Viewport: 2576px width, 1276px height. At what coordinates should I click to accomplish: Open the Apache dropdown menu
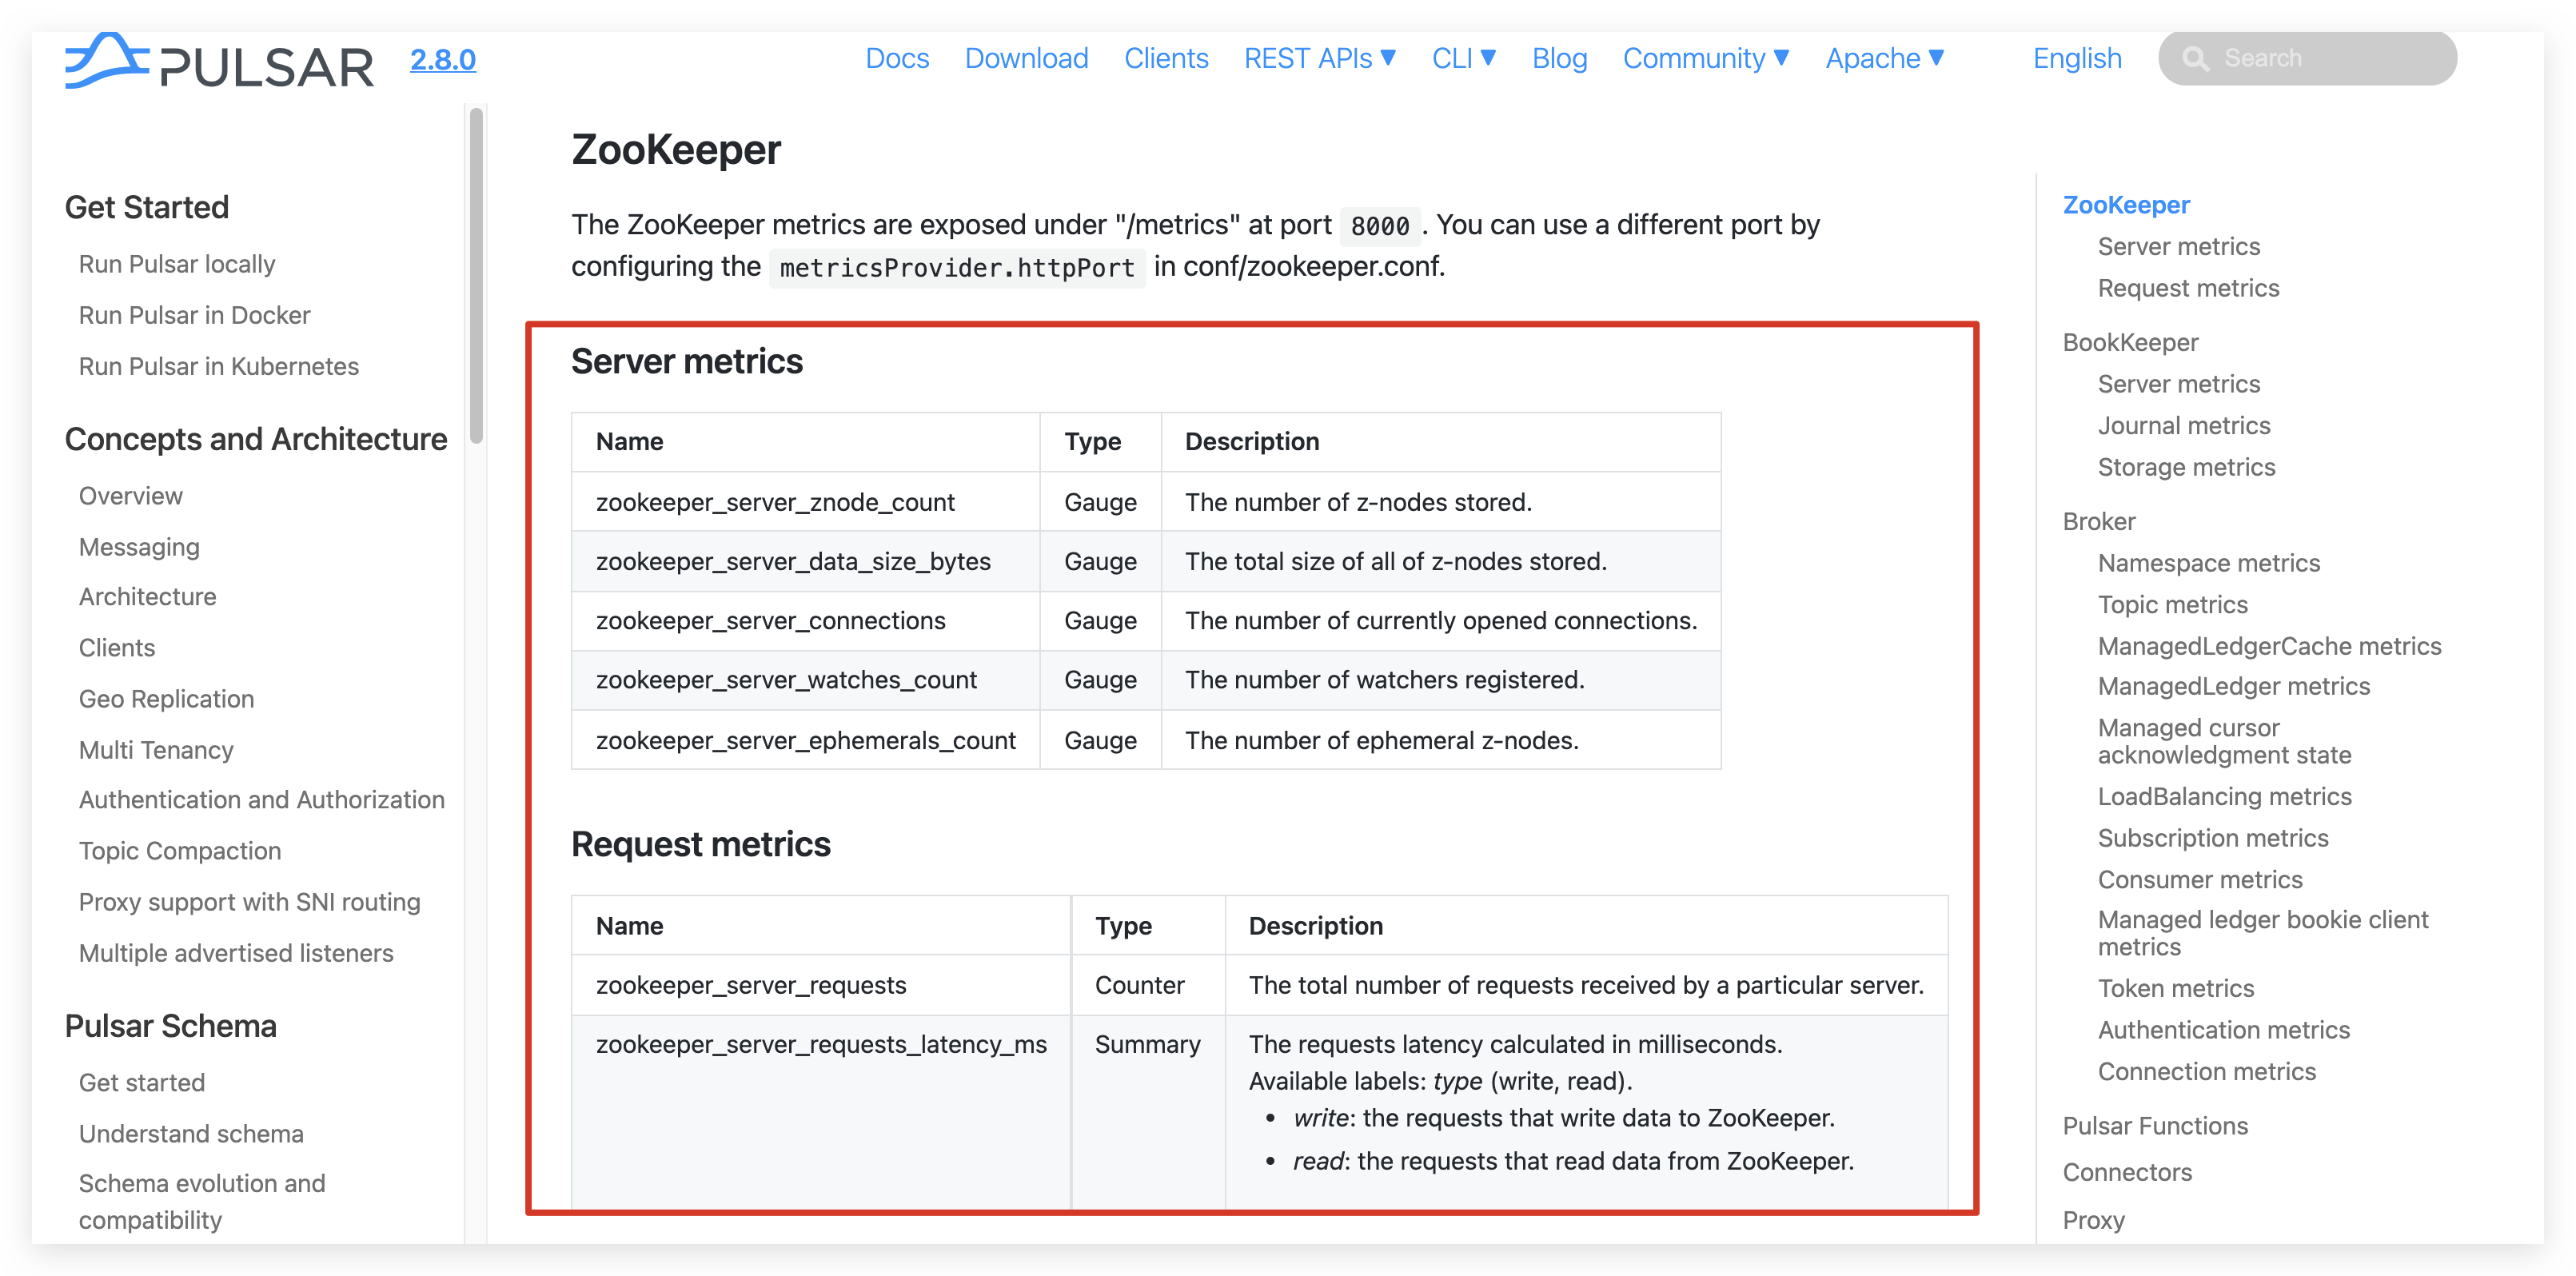[1884, 59]
